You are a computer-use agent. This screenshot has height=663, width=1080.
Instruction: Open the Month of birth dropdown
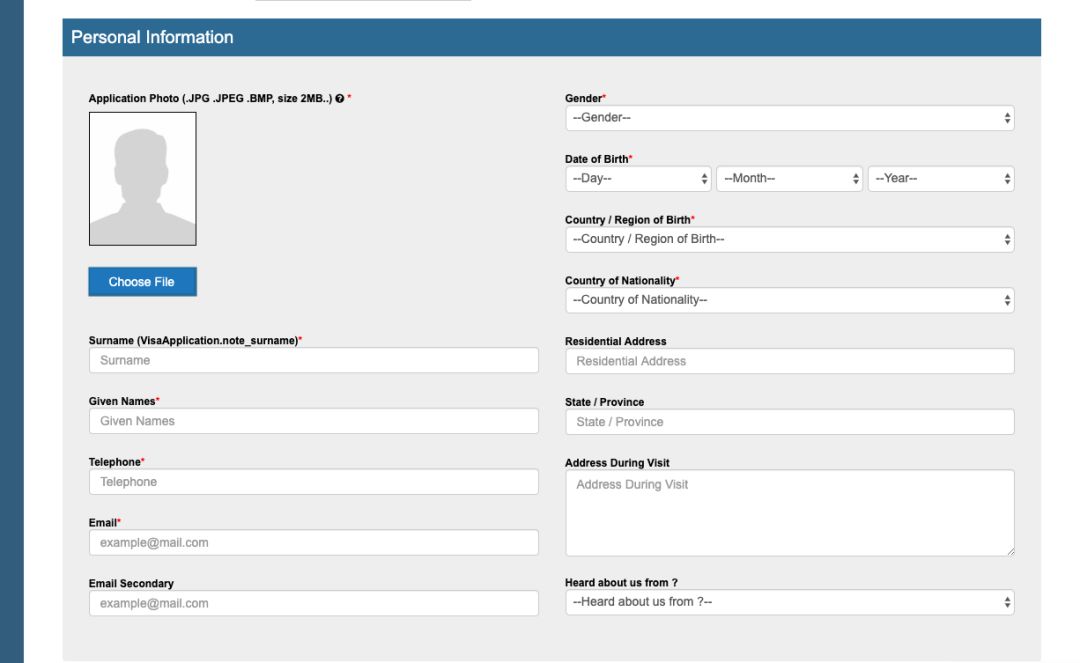click(789, 179)
